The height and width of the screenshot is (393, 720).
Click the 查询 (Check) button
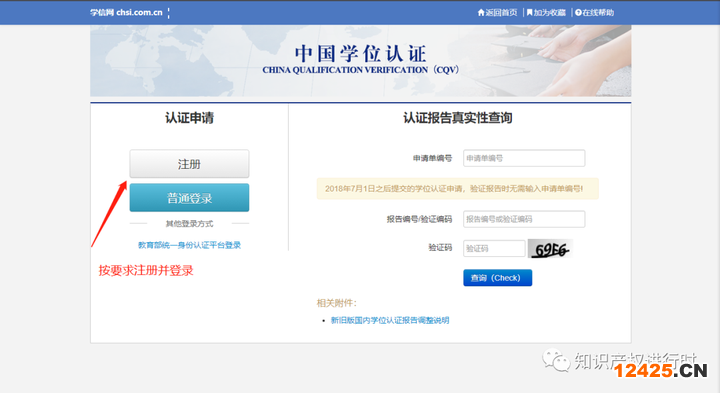[x=497, y=278]
